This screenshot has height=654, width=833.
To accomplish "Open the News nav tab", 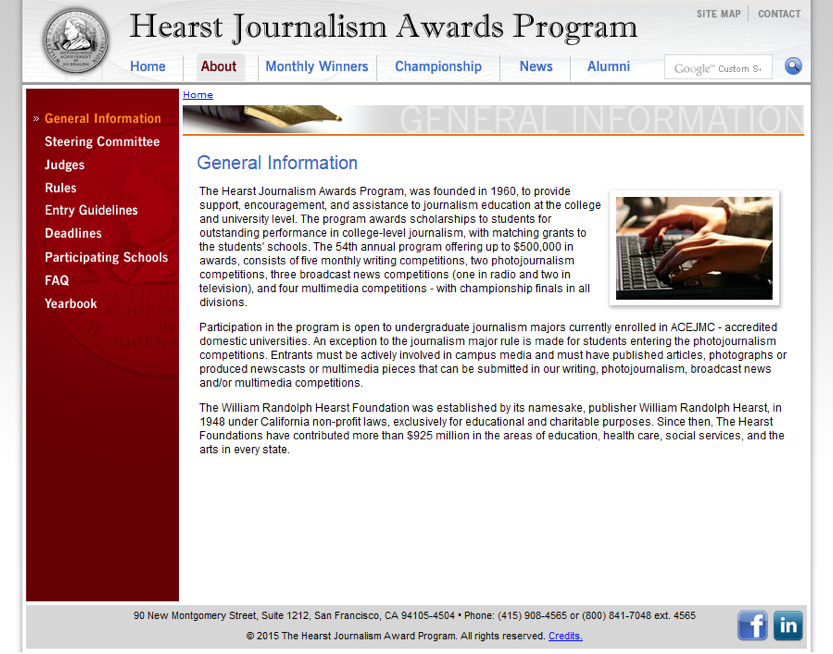I will tap(536, 66).
